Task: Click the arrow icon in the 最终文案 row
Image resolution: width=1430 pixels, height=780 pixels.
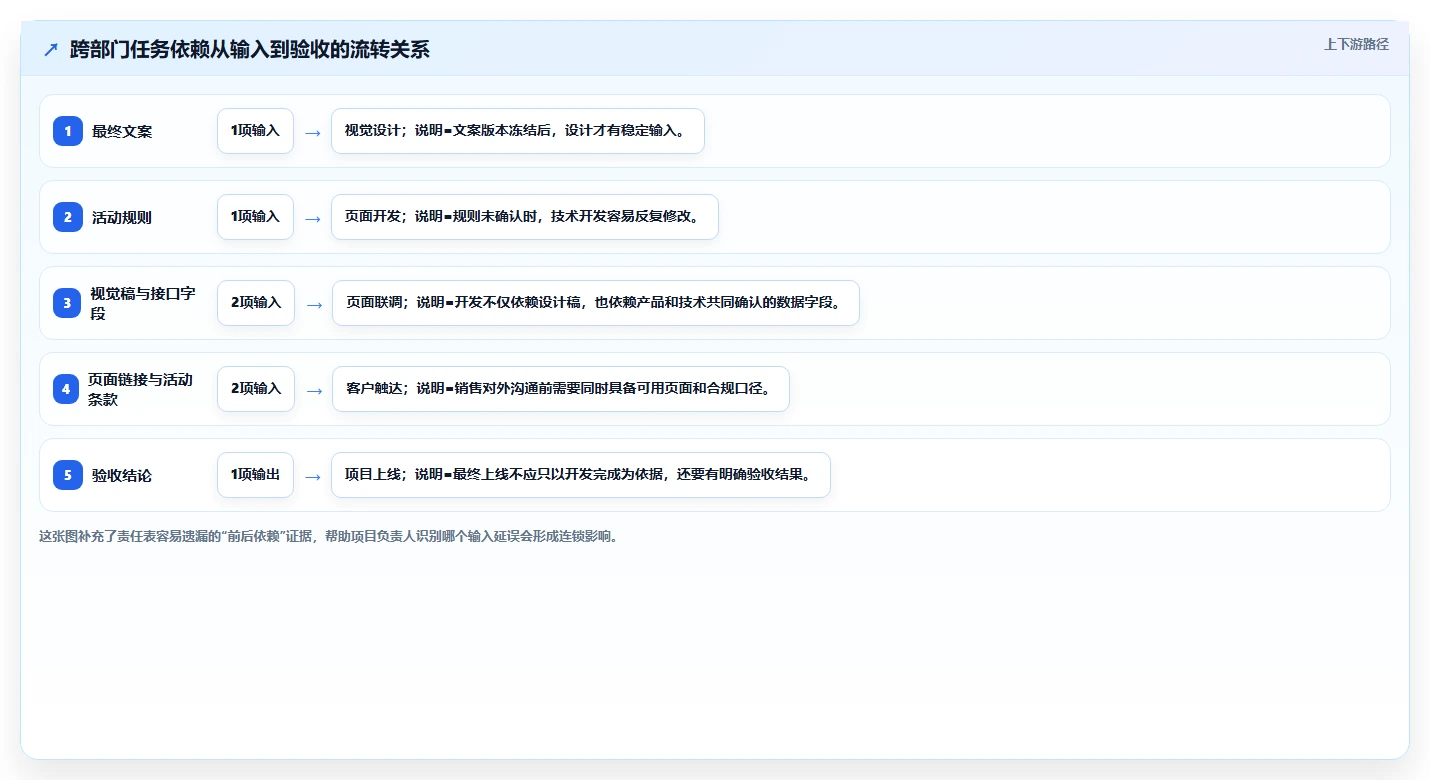Action: click(x=313, y=133)
